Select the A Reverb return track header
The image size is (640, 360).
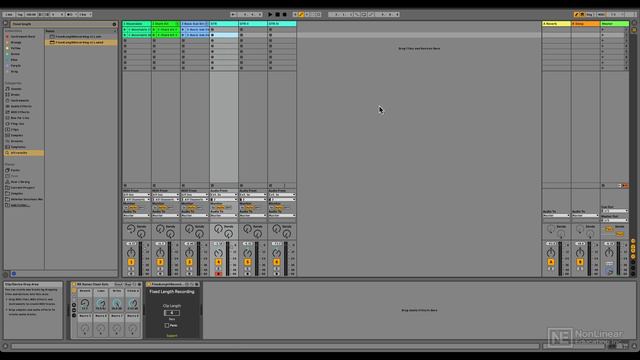pyautogui.click(x=556, y=24)
